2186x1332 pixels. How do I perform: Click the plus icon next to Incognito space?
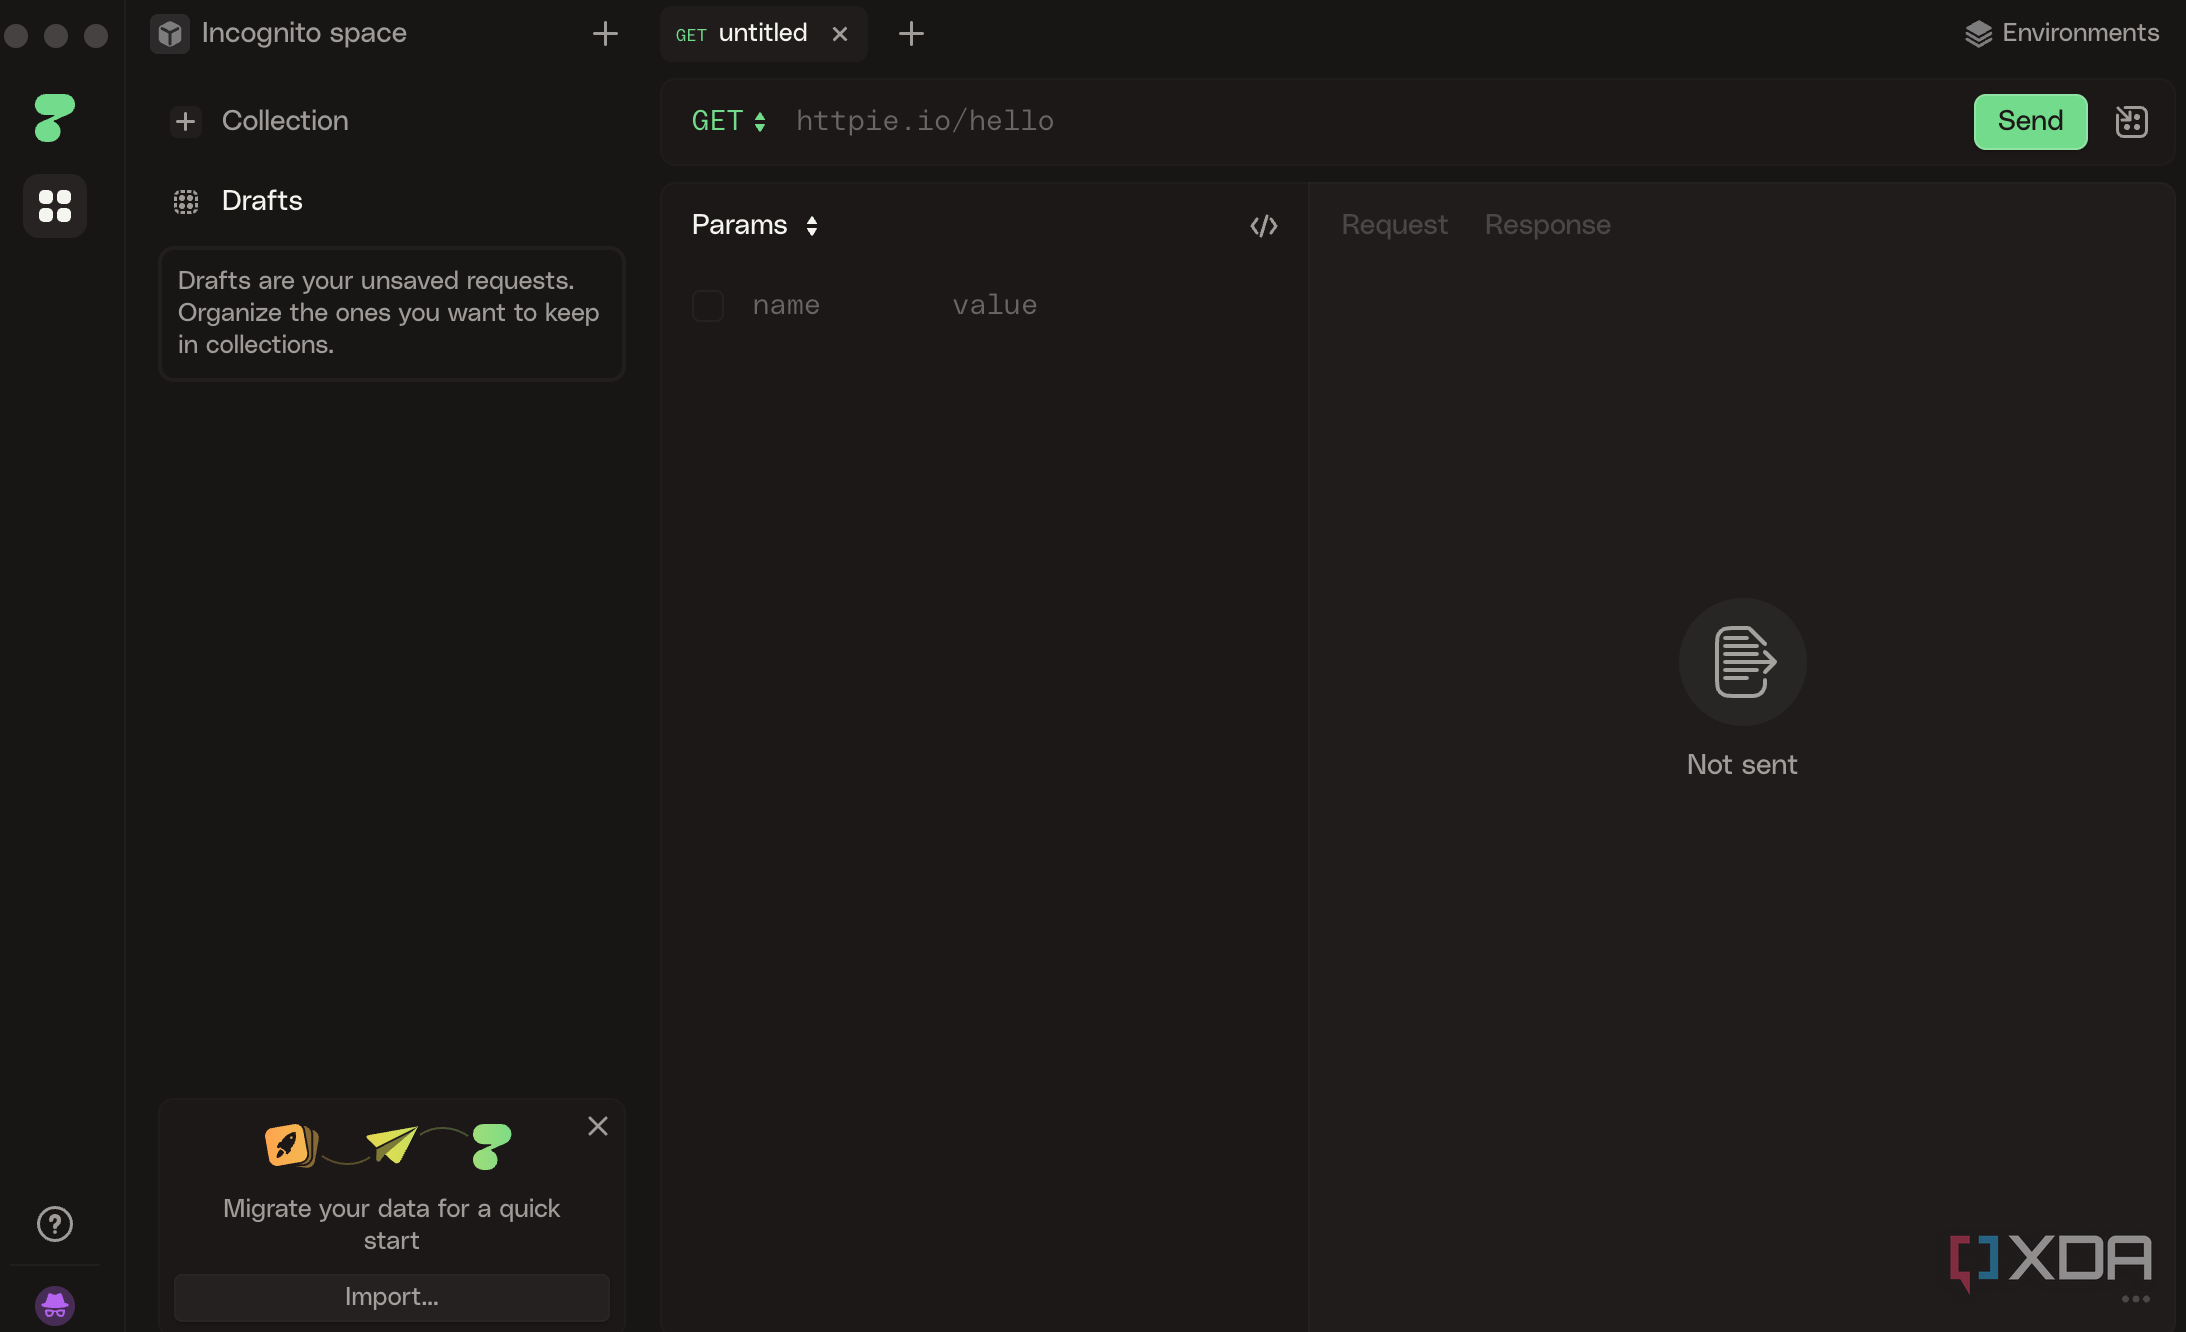[605, 33]
